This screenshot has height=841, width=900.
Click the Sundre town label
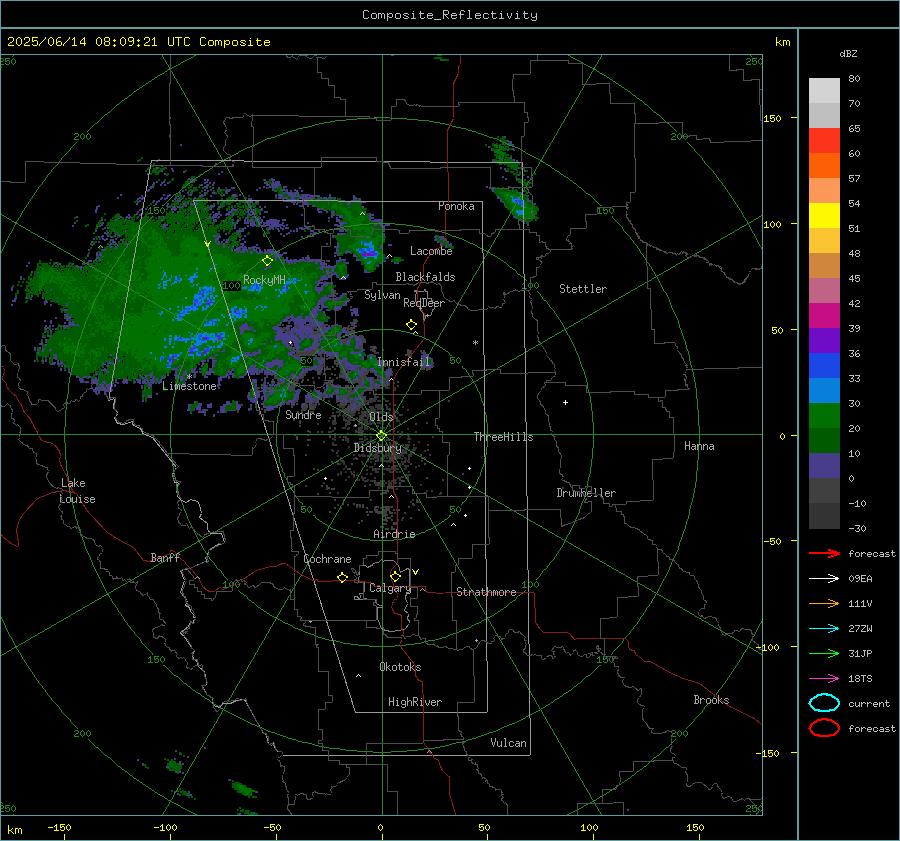(303, 415)
